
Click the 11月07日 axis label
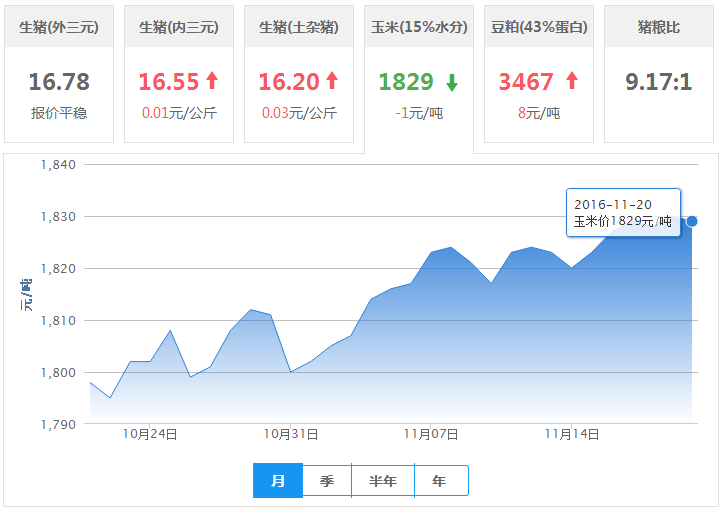[431, 434]
